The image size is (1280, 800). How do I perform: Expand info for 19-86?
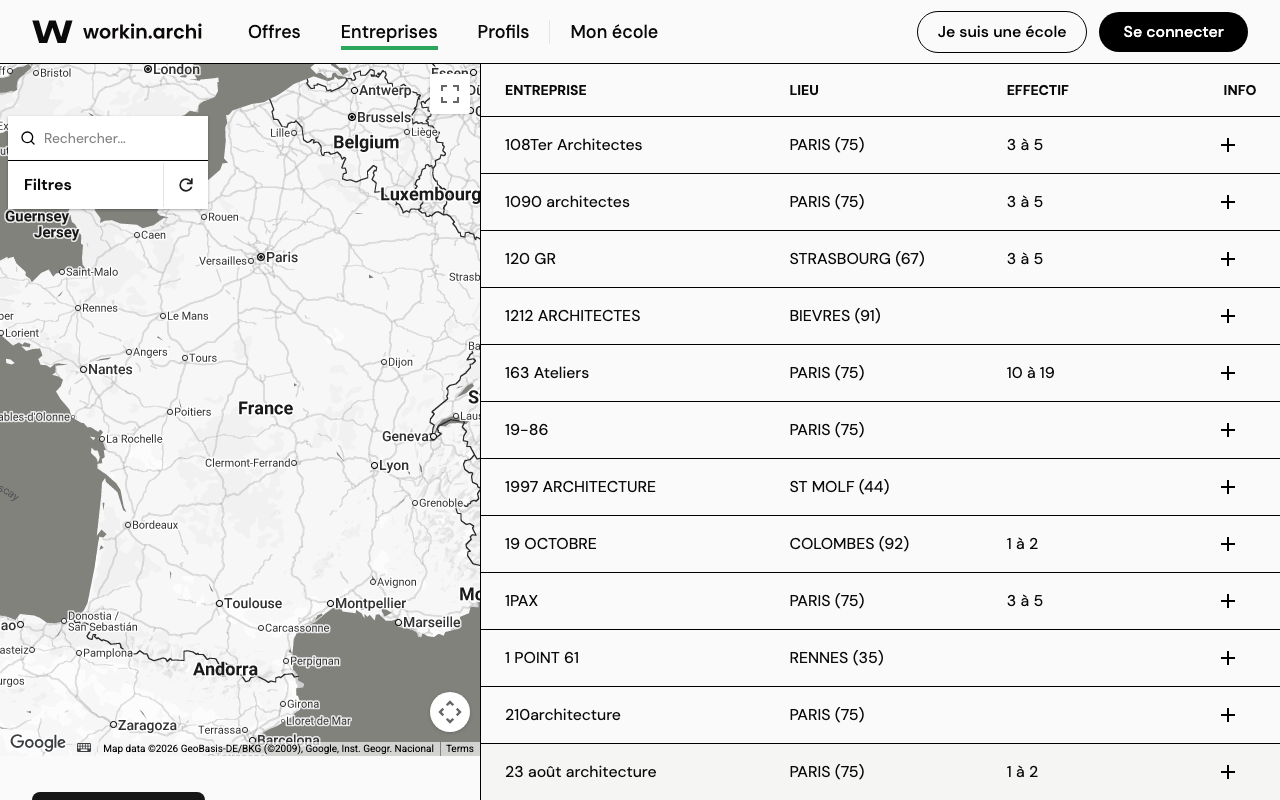1228,430
